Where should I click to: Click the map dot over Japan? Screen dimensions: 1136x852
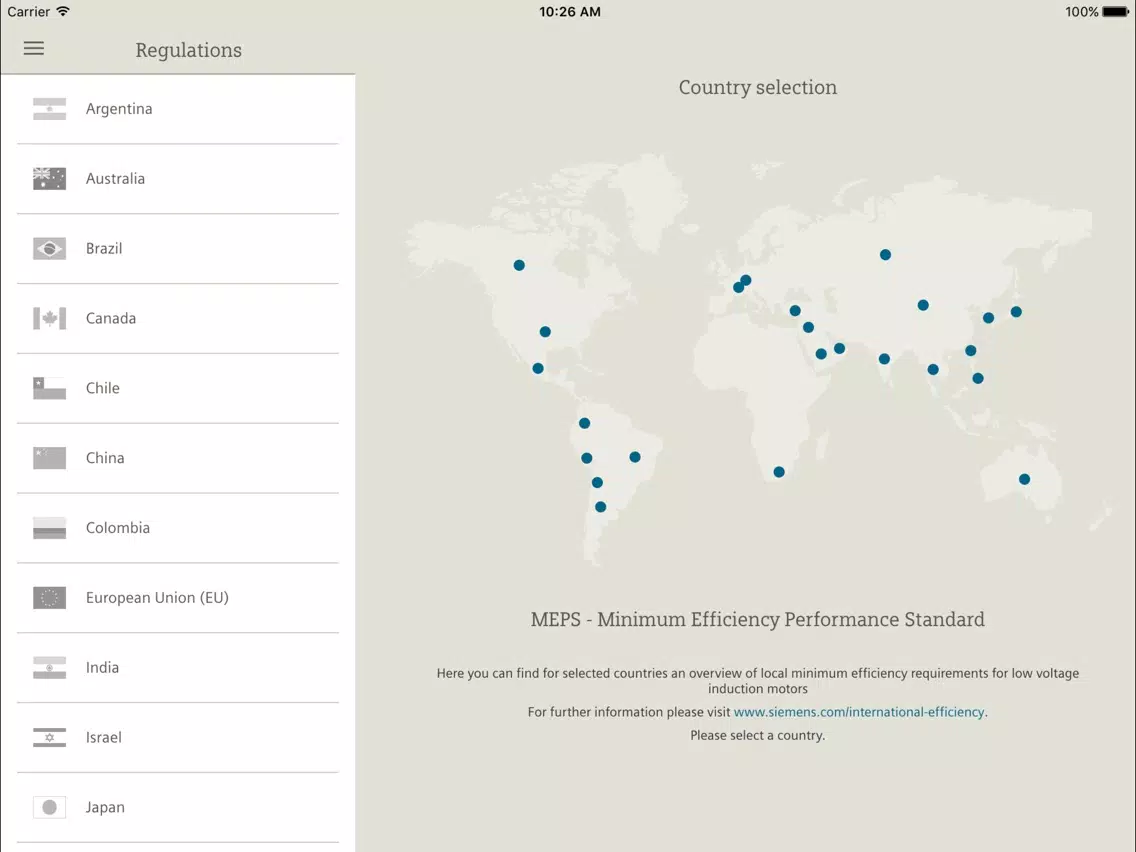(x=1016, y=312)
